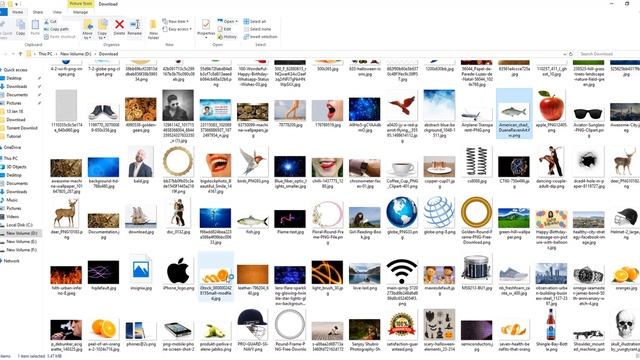Image resolution: width=640 pixels, height=360 pixels.
Task: Click chevron after New Volume (D:) in breadcrumb
Action: [96, 54]
